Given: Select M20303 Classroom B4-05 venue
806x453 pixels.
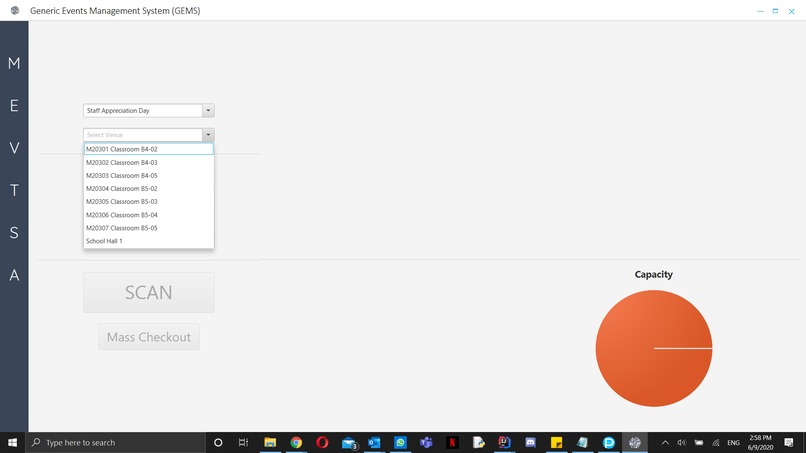Looking at the screenshot, I should click(x=149, y=175).
